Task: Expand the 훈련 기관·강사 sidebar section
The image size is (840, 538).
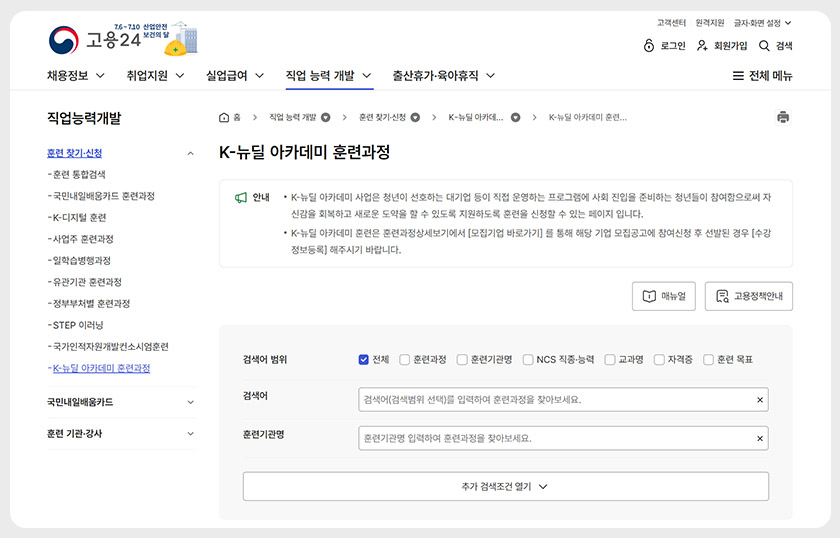Action: click(x=190, y=434)
